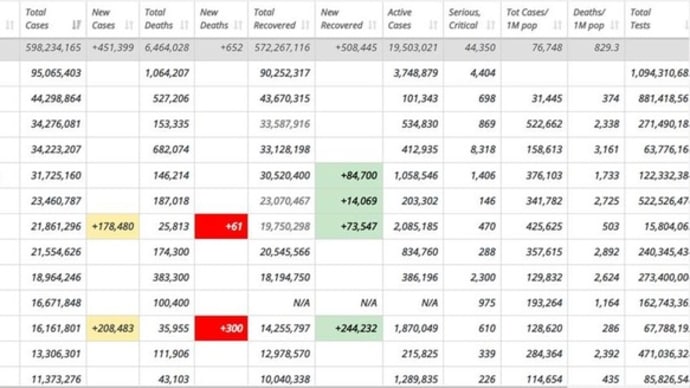Click New Recovered sort icon
Viewport: 690px width, 388px height.
(x=372, y=25)
